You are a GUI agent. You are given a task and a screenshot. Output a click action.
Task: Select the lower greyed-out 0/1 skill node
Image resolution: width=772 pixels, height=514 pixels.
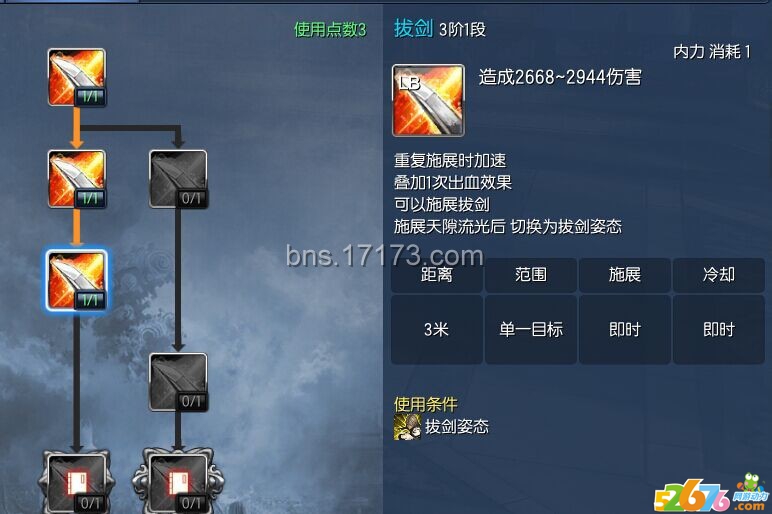click(178, 382)
